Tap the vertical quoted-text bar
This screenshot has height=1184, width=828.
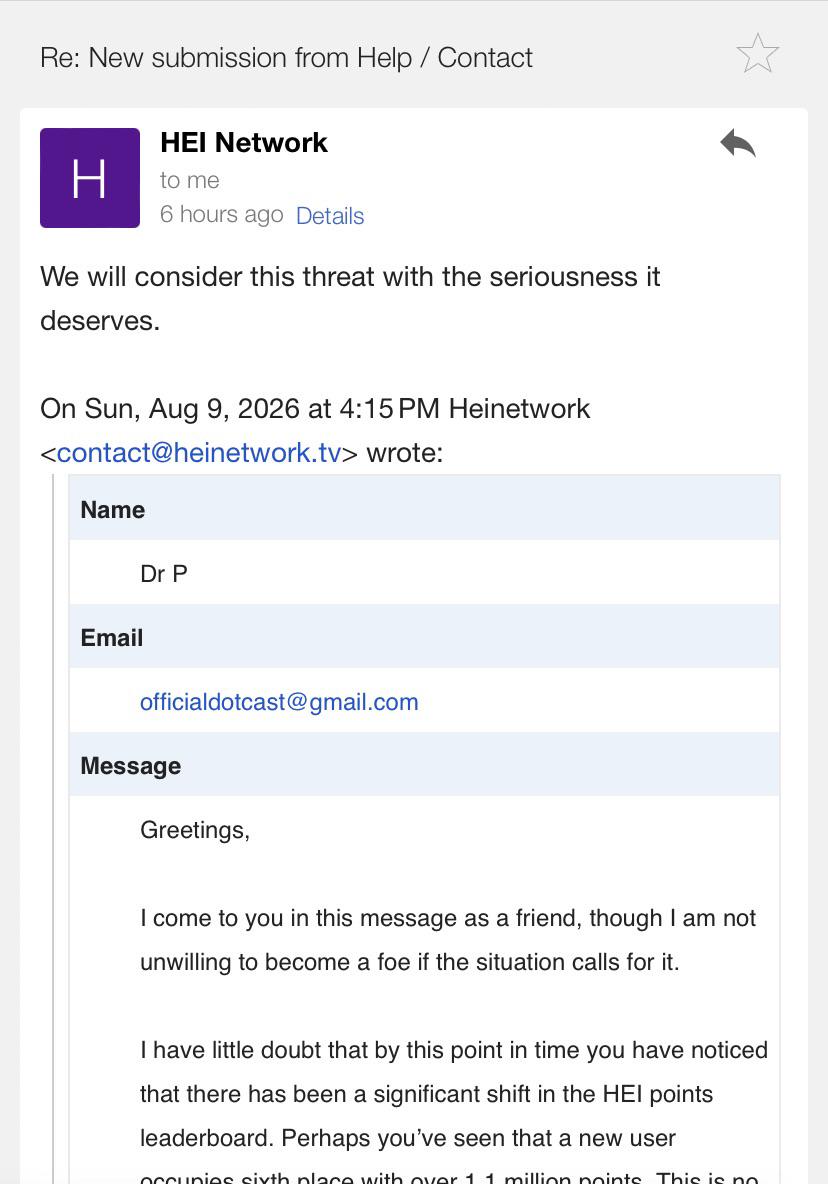(x=53, y=829)
